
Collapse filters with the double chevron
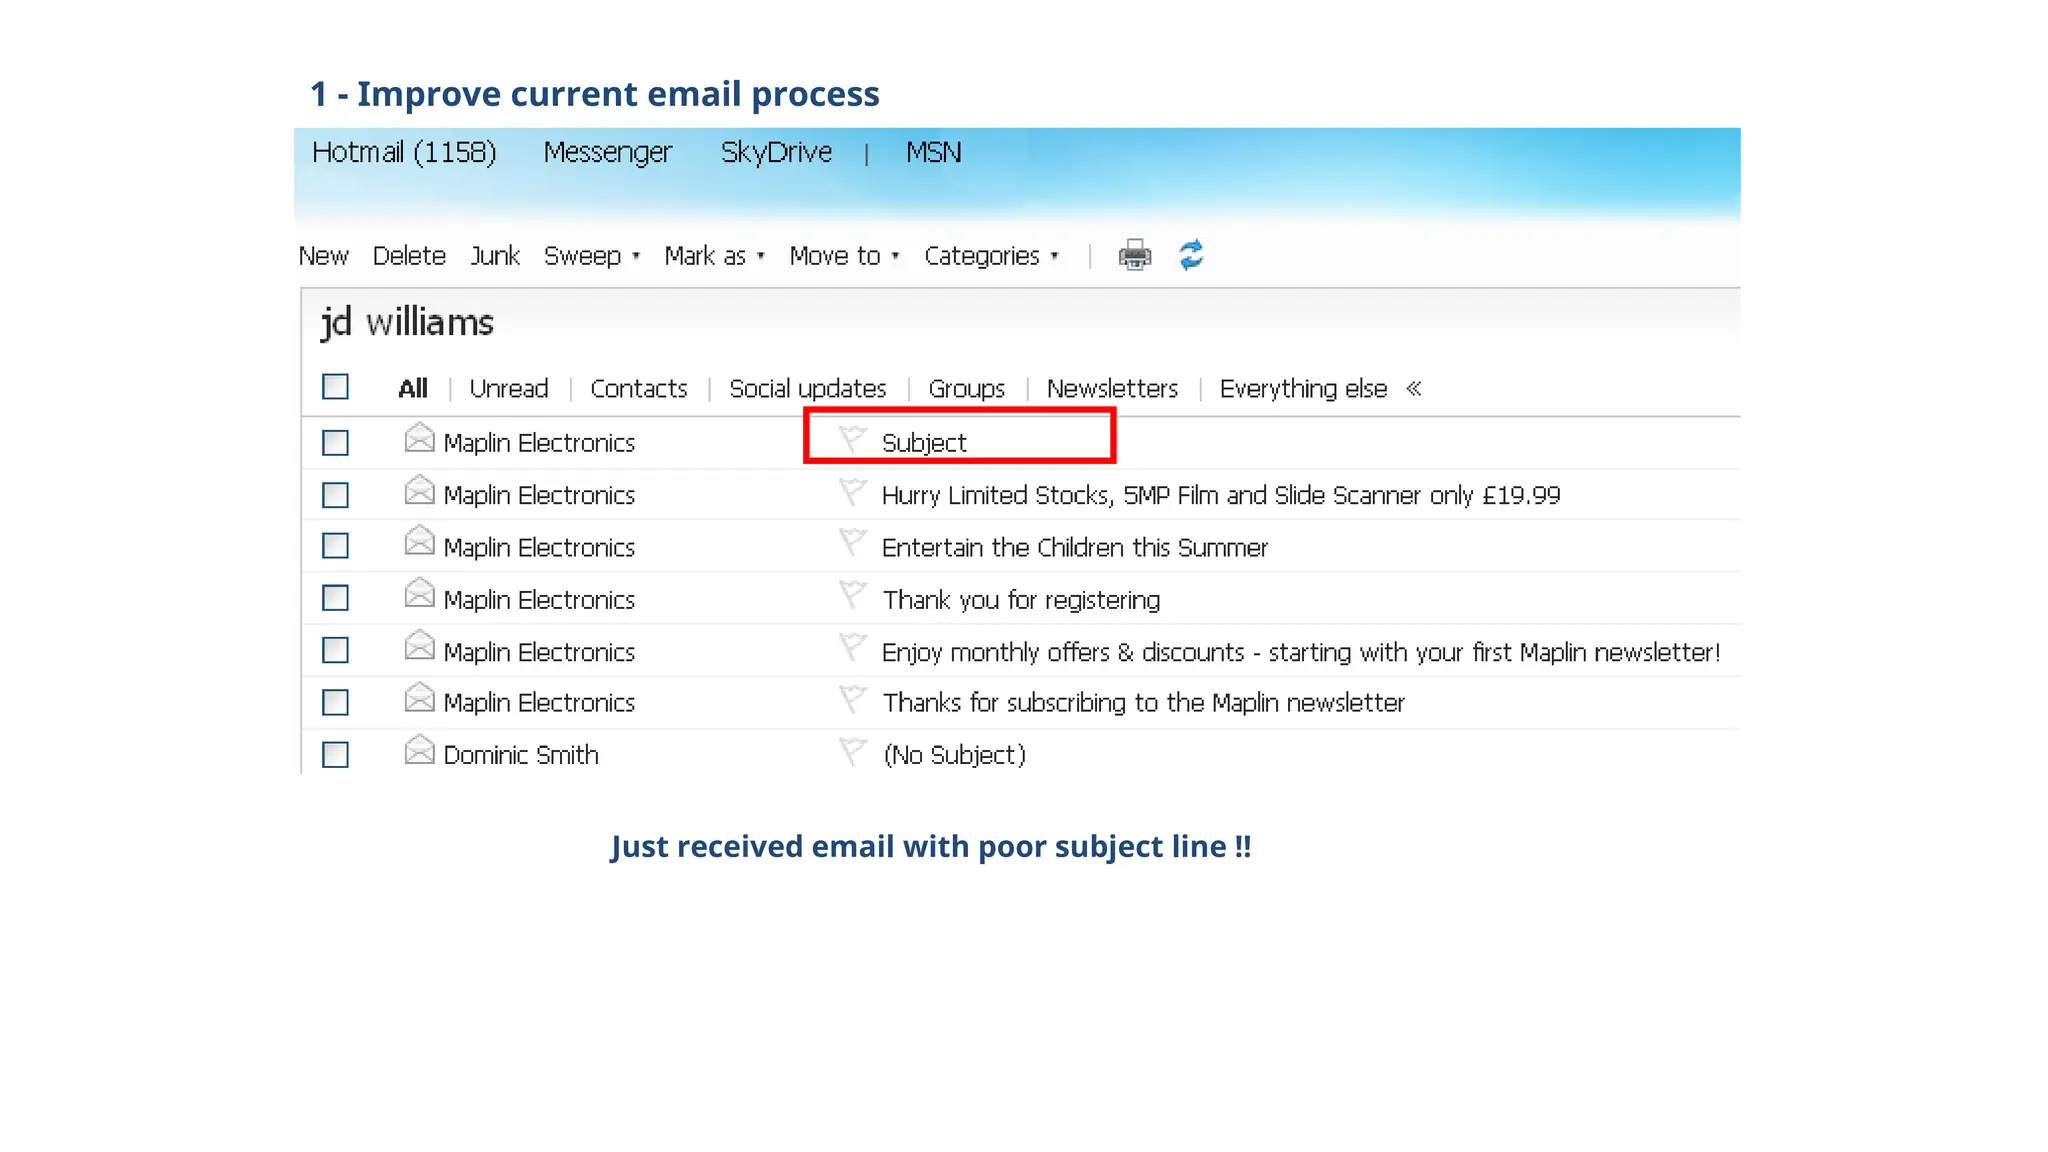(1414, 388)
